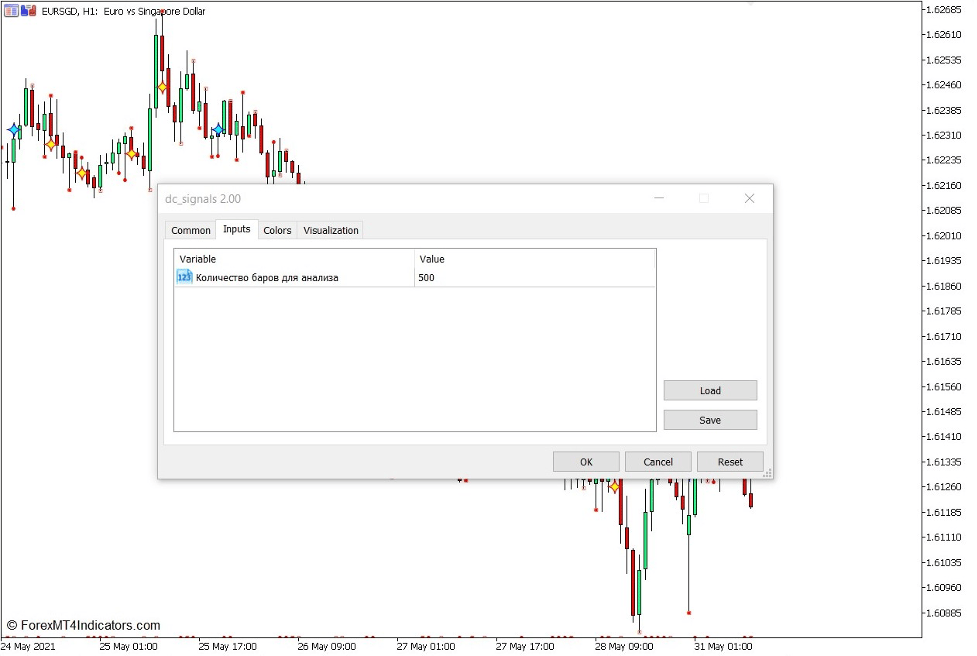Click the value field showing 500
Viewport: 977px width, 656px height.
[x=534, y=277]
